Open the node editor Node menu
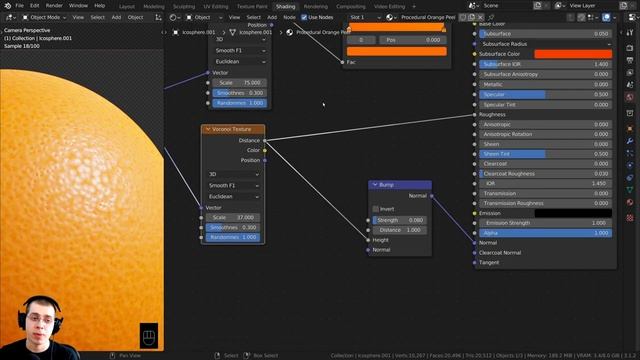Viewport: 640px width, 360px height. pyautogui.click(x=289, y=18)
